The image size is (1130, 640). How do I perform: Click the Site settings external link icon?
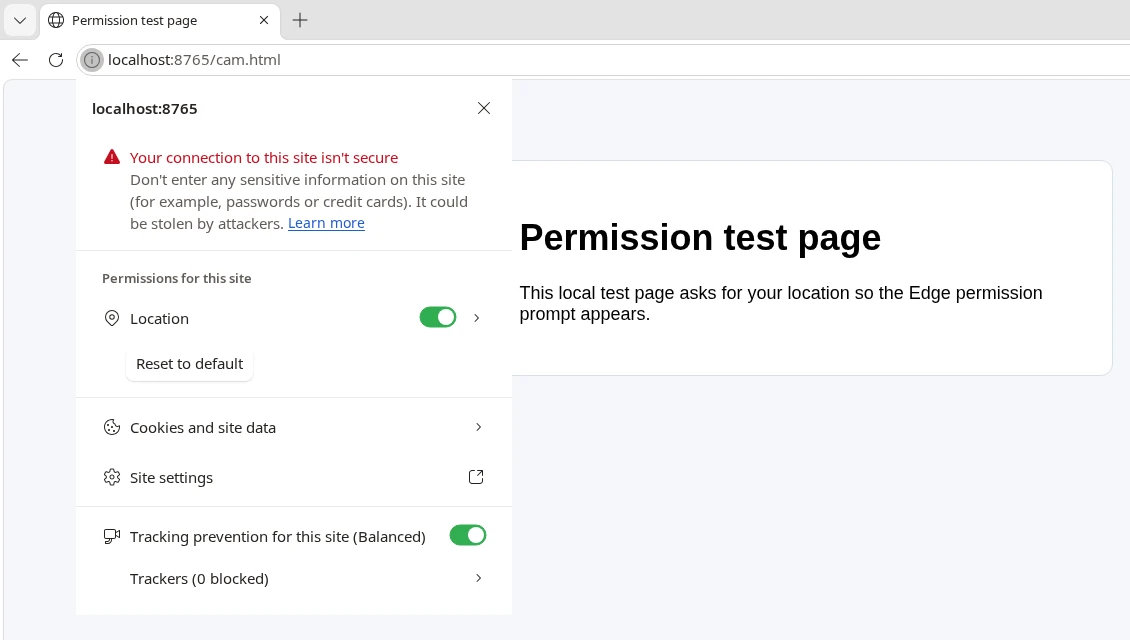(x=476, y=477)
